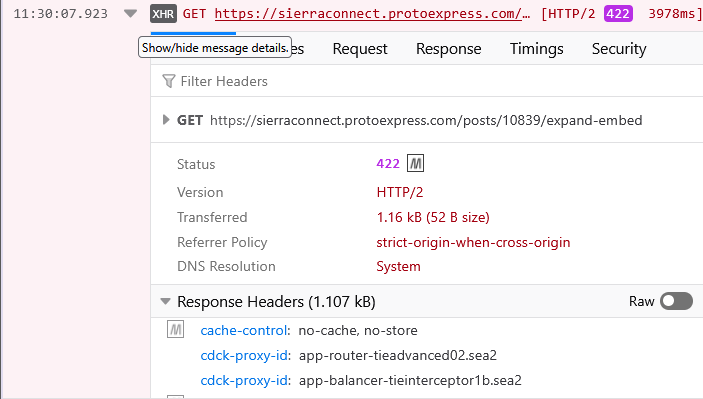The image size is (703, 399).
Task: Switch to the Request tab
Action: (x=360, y=48)
